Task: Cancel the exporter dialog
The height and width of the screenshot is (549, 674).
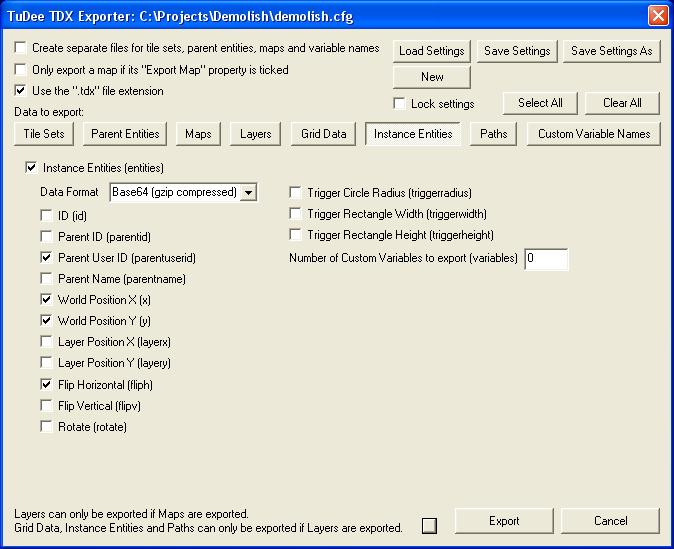Action: (x=610, y=521)
